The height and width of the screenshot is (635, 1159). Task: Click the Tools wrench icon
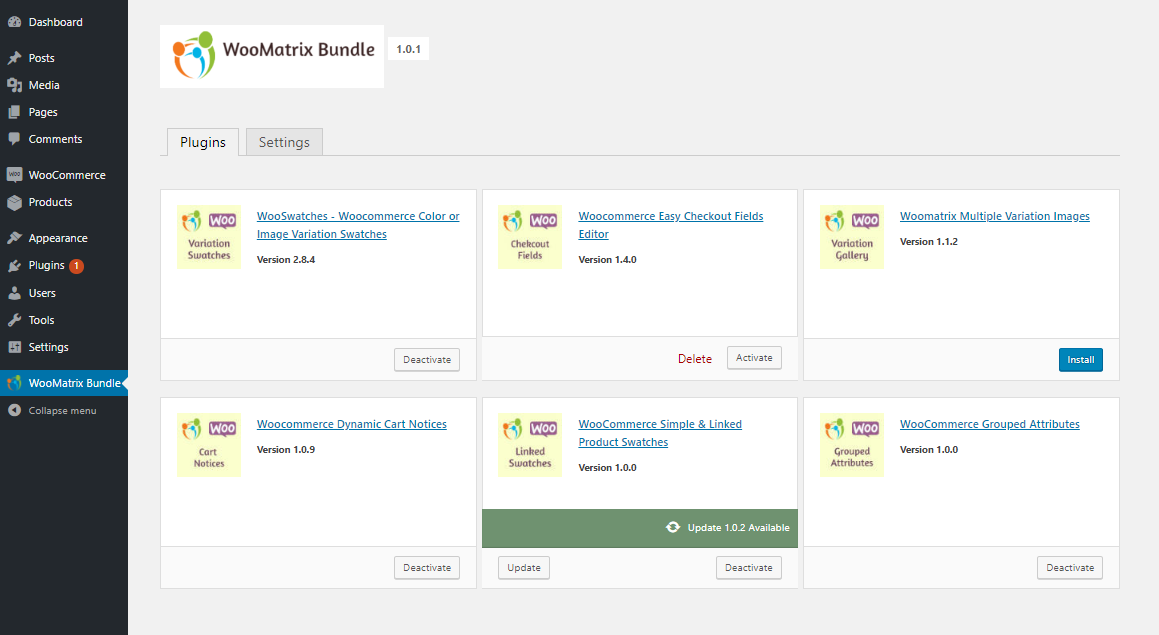14,320
